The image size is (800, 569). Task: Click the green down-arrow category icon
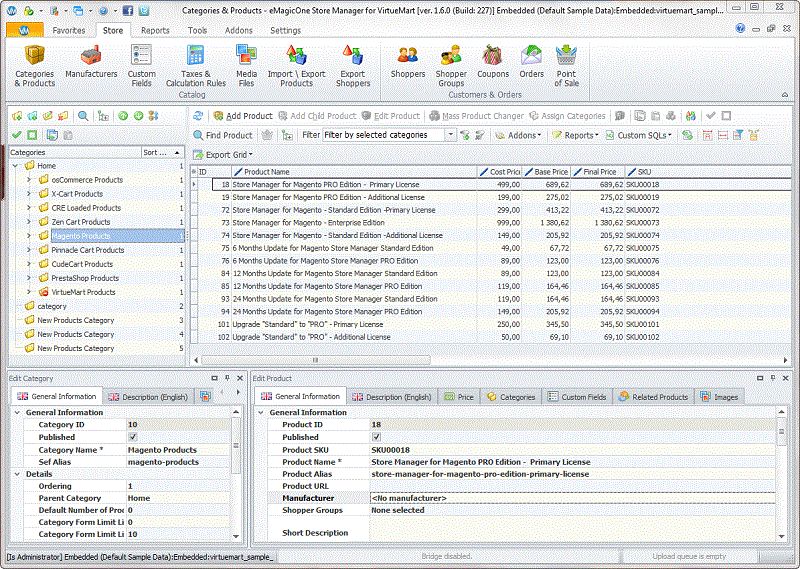click(x=138, y=116)
